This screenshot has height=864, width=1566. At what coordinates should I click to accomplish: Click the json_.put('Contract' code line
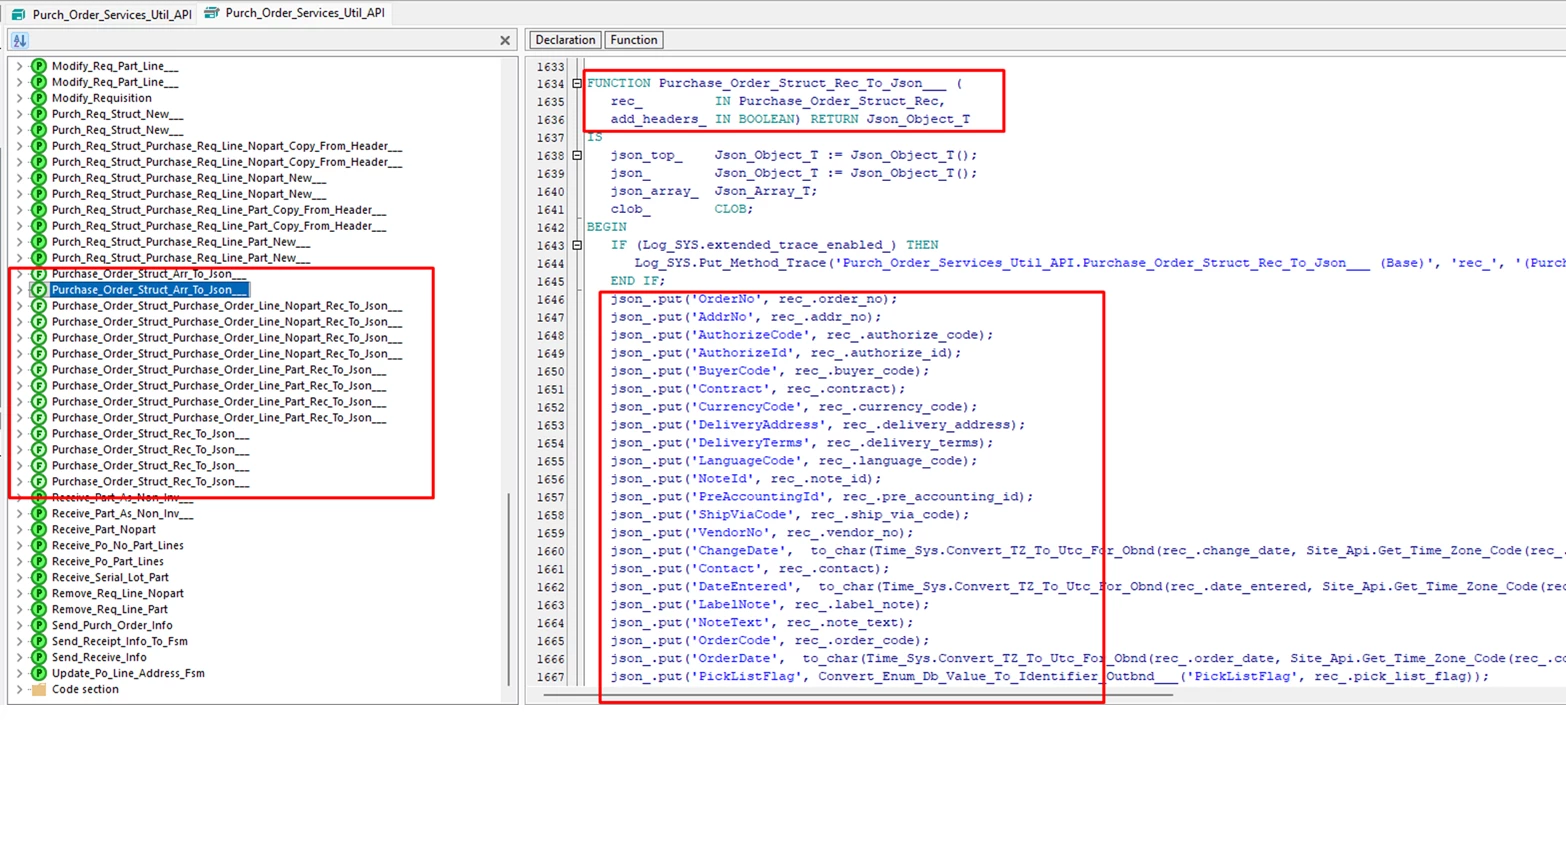(758, 389)
